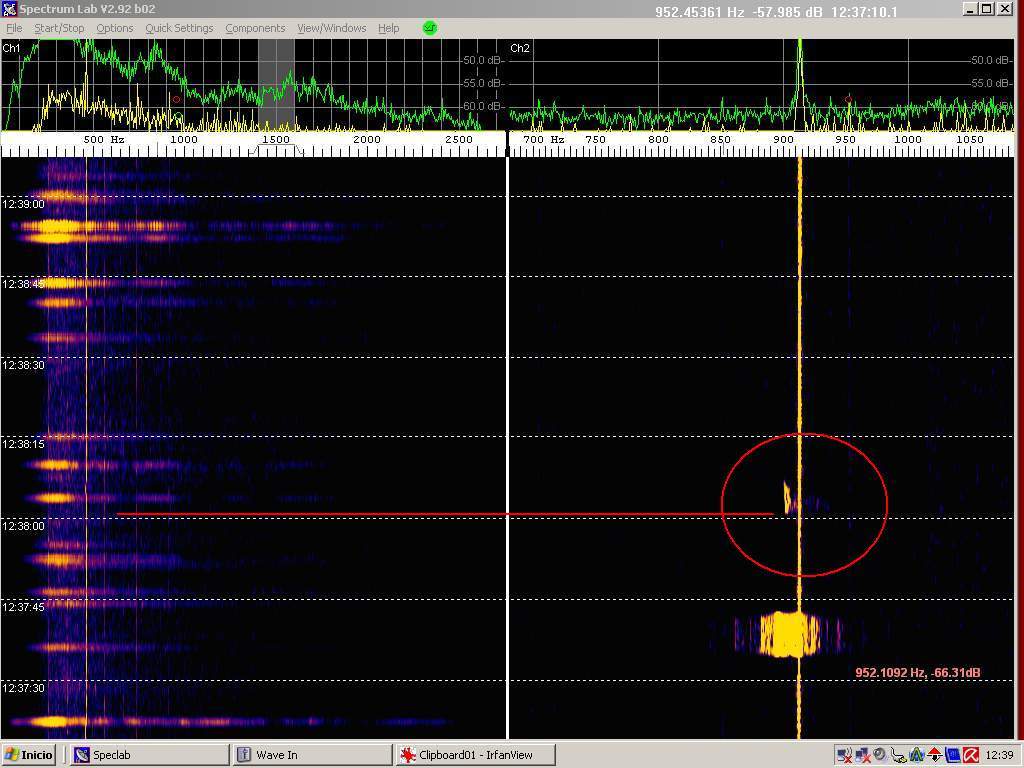Screen dimensions: 1024x768
Task: Click the red circle marker in Ch2 spectrum
Action: (x=849, y=99)
